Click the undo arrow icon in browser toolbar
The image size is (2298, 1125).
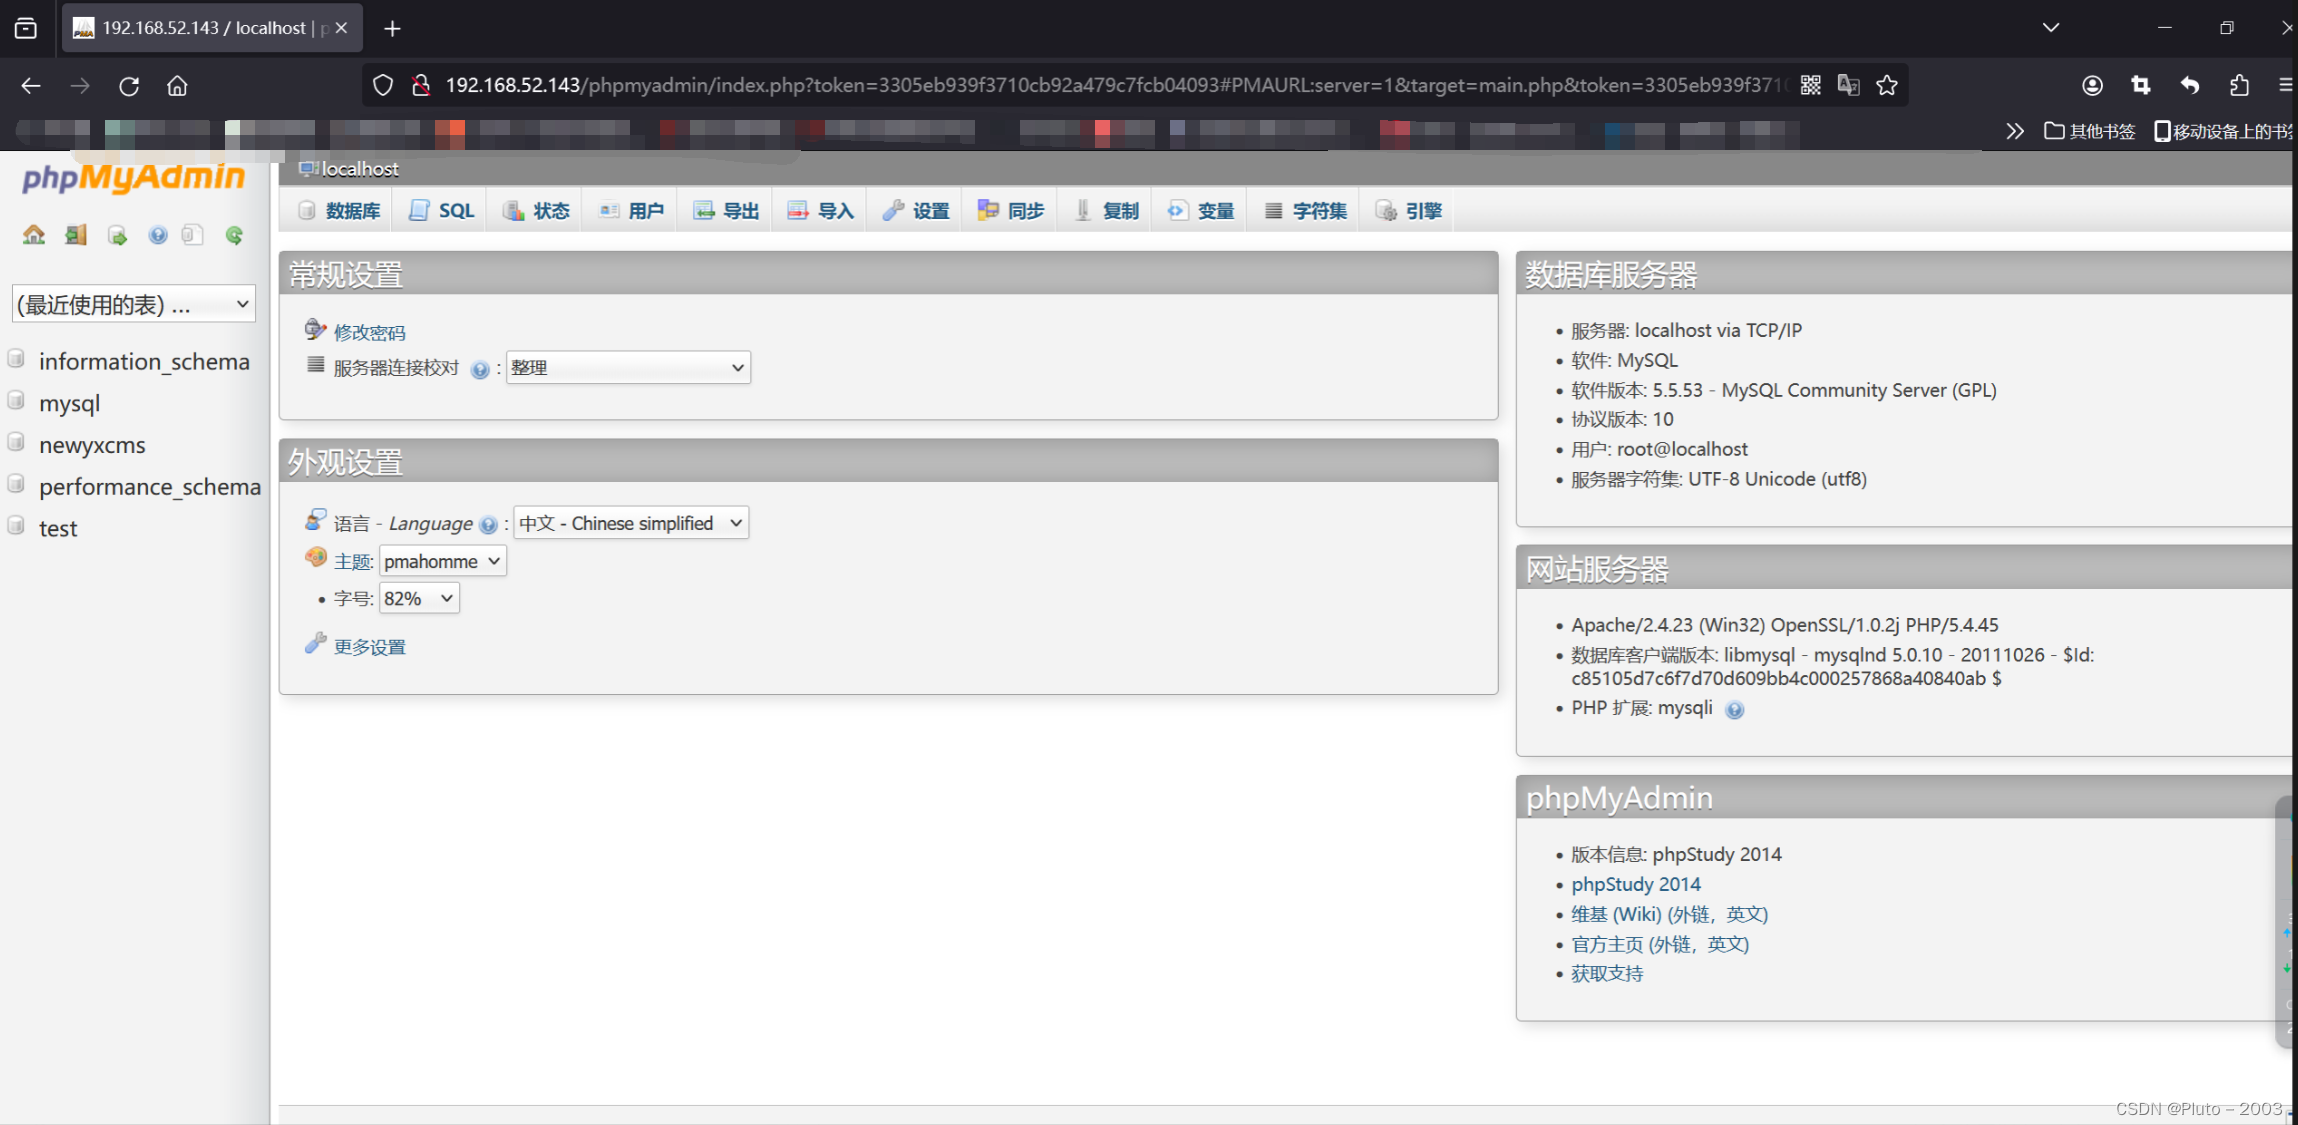2190,86
